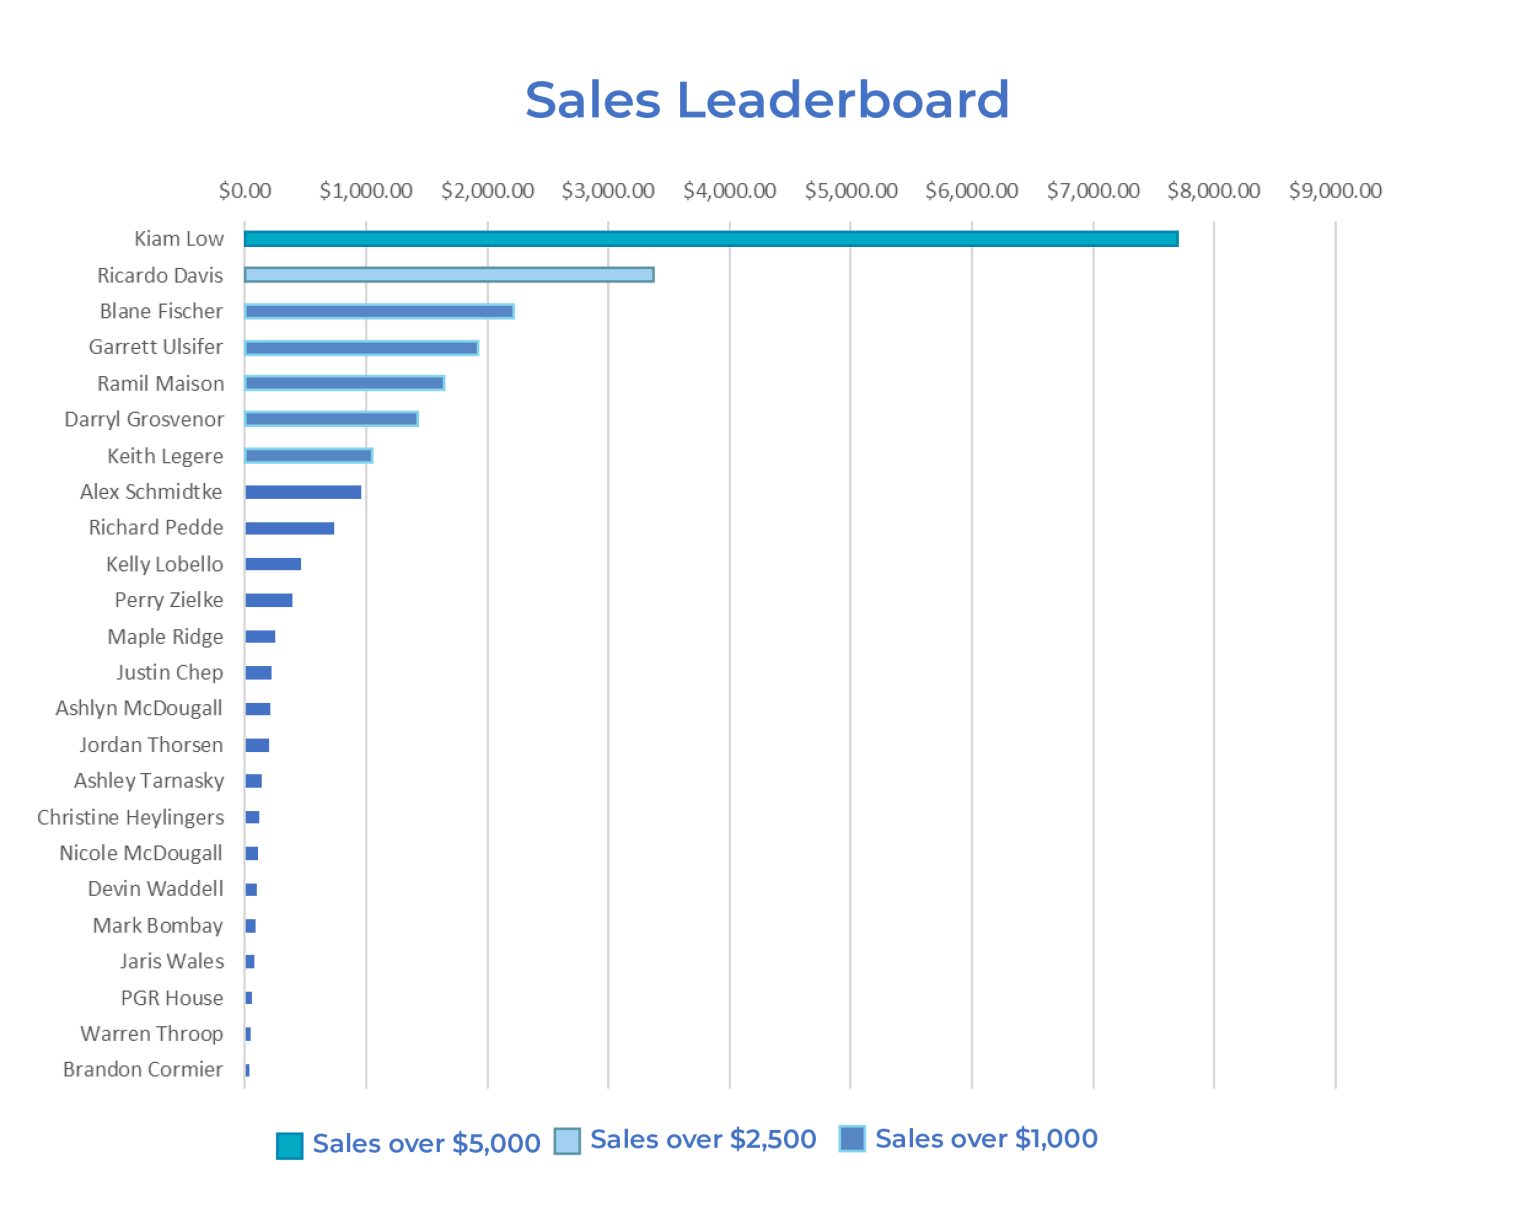This screenshot has height=1208, width=1536.
Task: Click the Sales over $2,500 legend text
Action: 703,1140
